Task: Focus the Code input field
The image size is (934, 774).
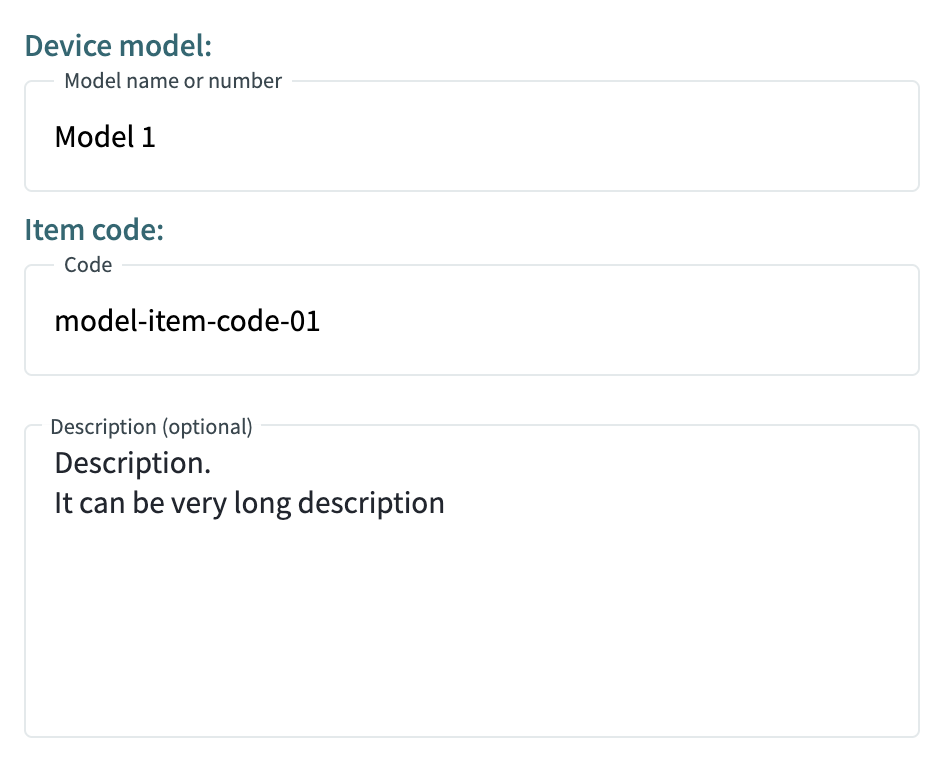Action: point(472,321)
